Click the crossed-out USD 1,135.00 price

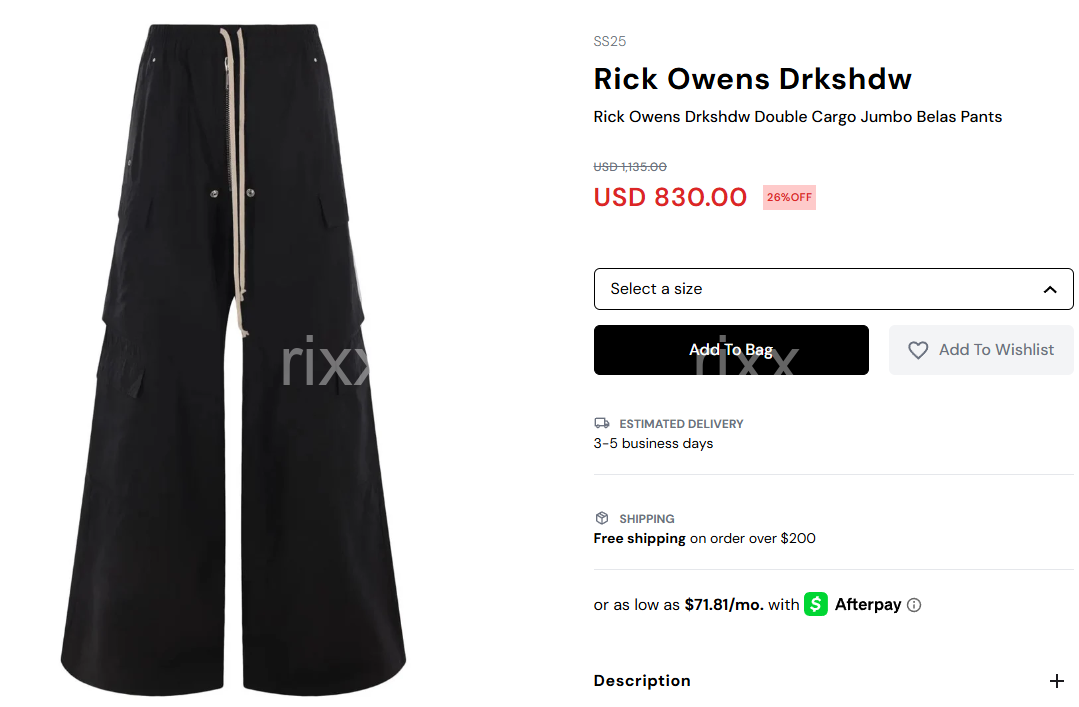click(630, 167)
